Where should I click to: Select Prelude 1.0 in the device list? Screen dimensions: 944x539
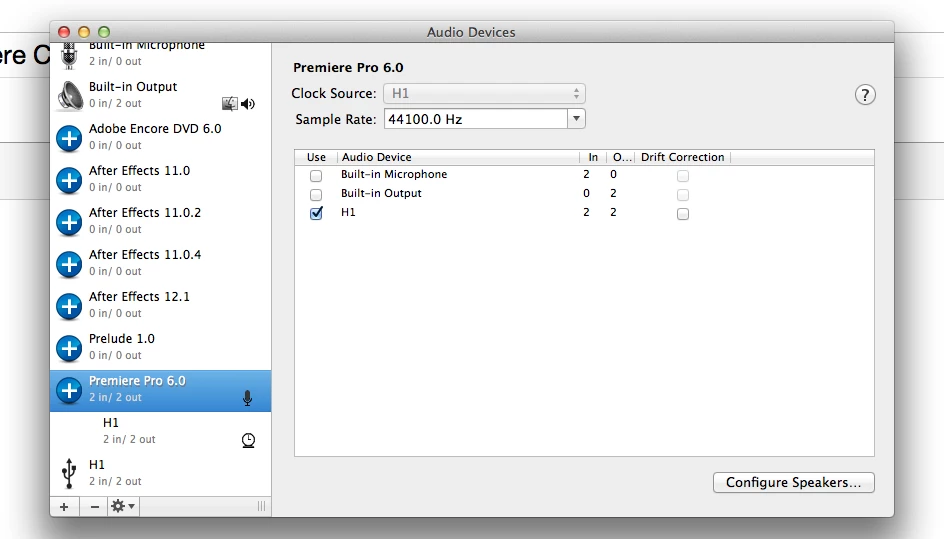coord(160,347)
